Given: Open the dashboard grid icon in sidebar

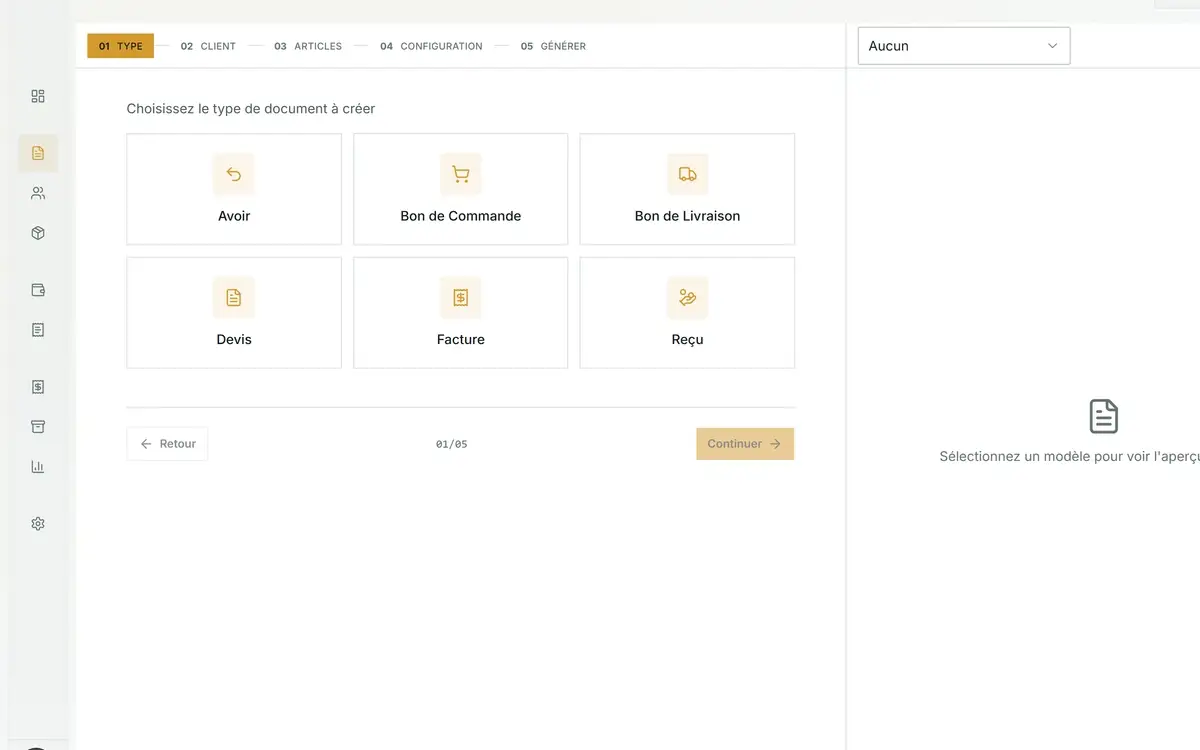Looking at the screenshot, I should (38, 96).
